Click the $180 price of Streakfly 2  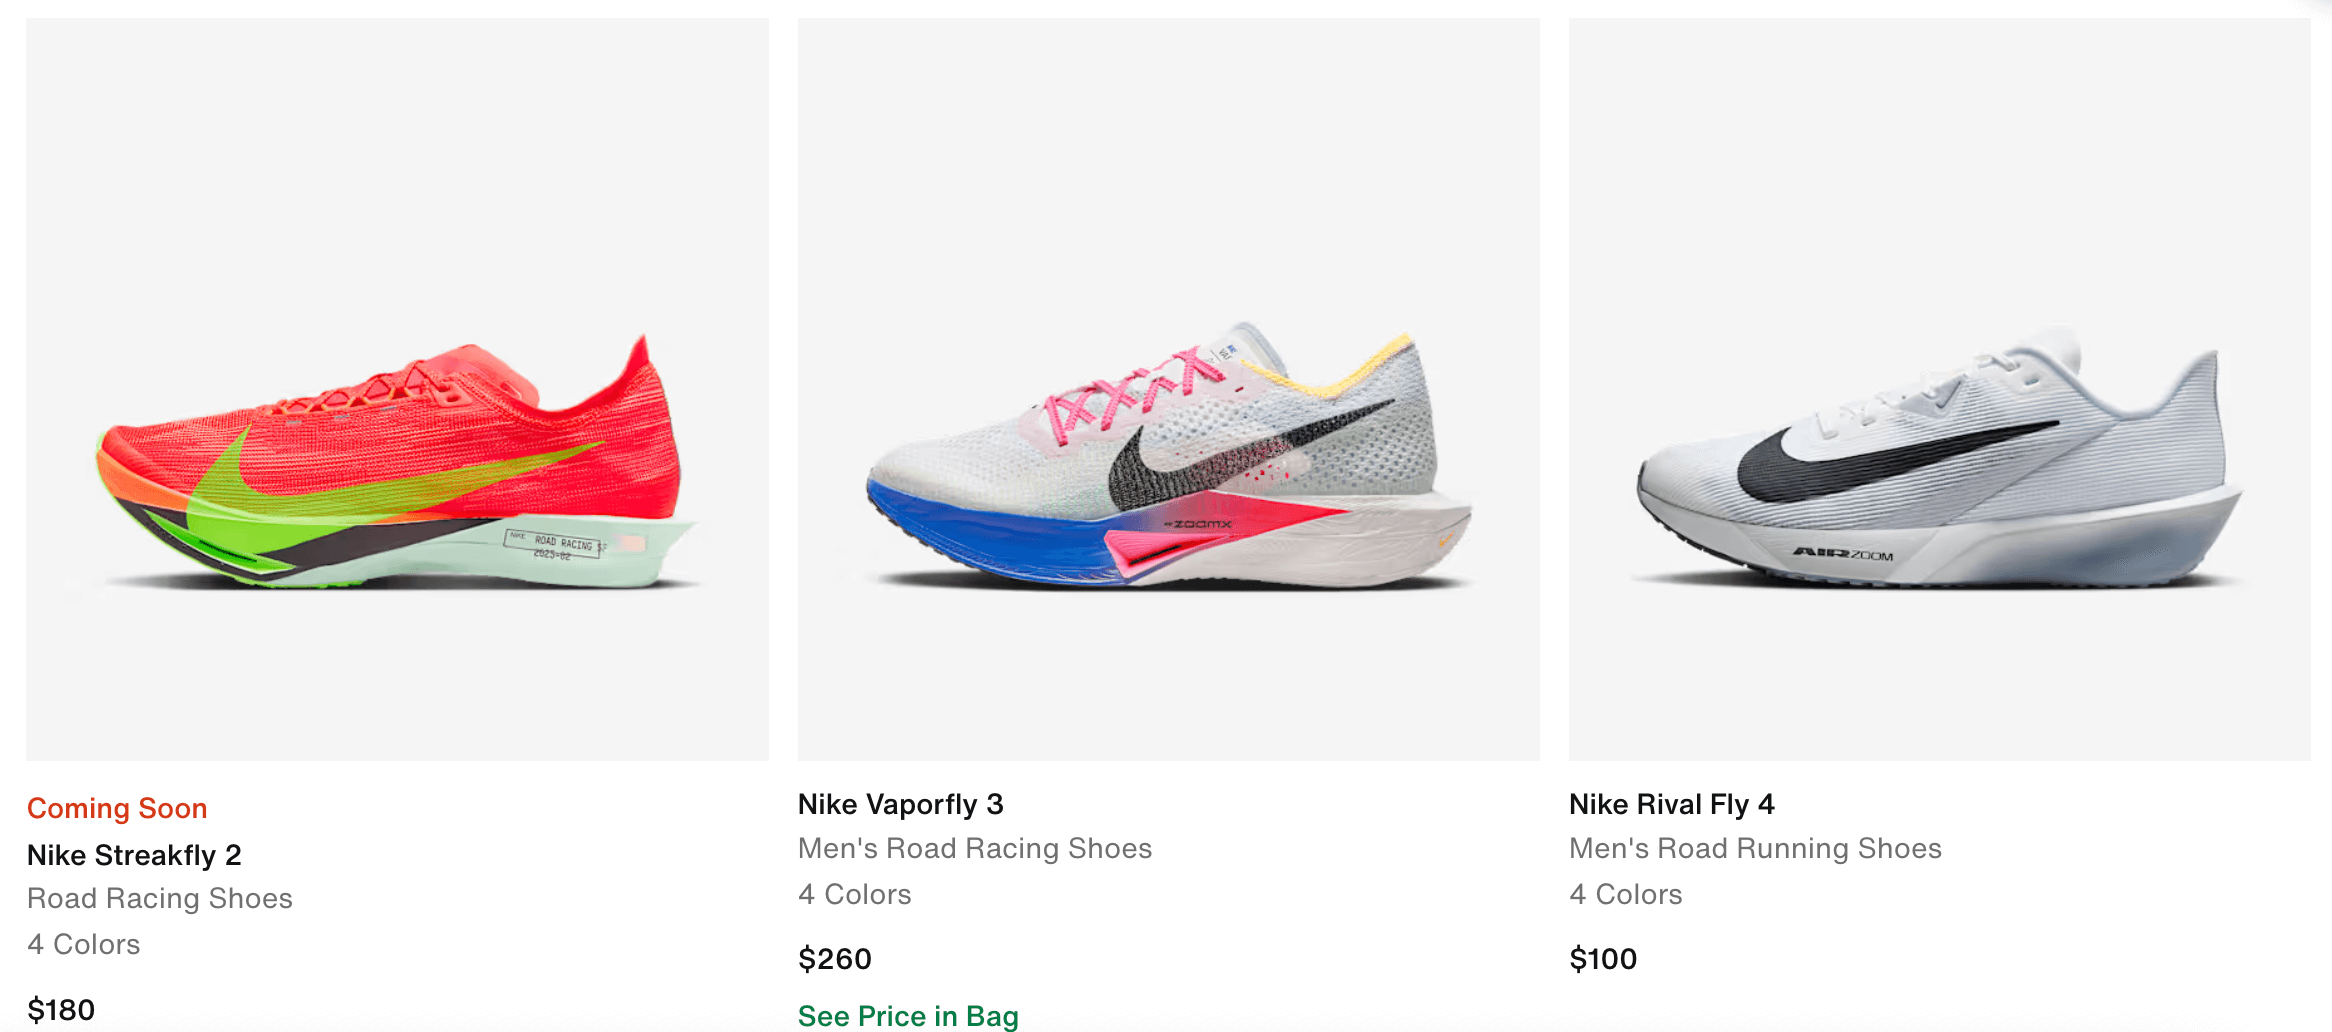pyautogui.click(x=61, y=1009)
